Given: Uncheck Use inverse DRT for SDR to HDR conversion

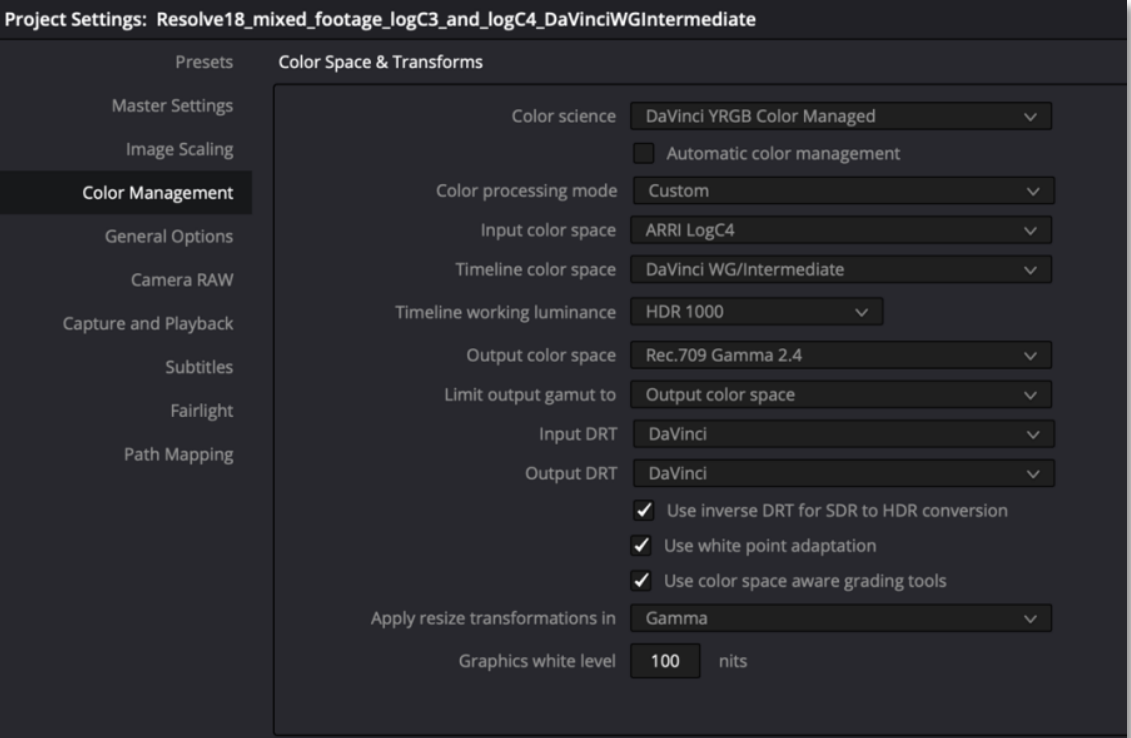Looking at the screenshot, I should [643, 511].
